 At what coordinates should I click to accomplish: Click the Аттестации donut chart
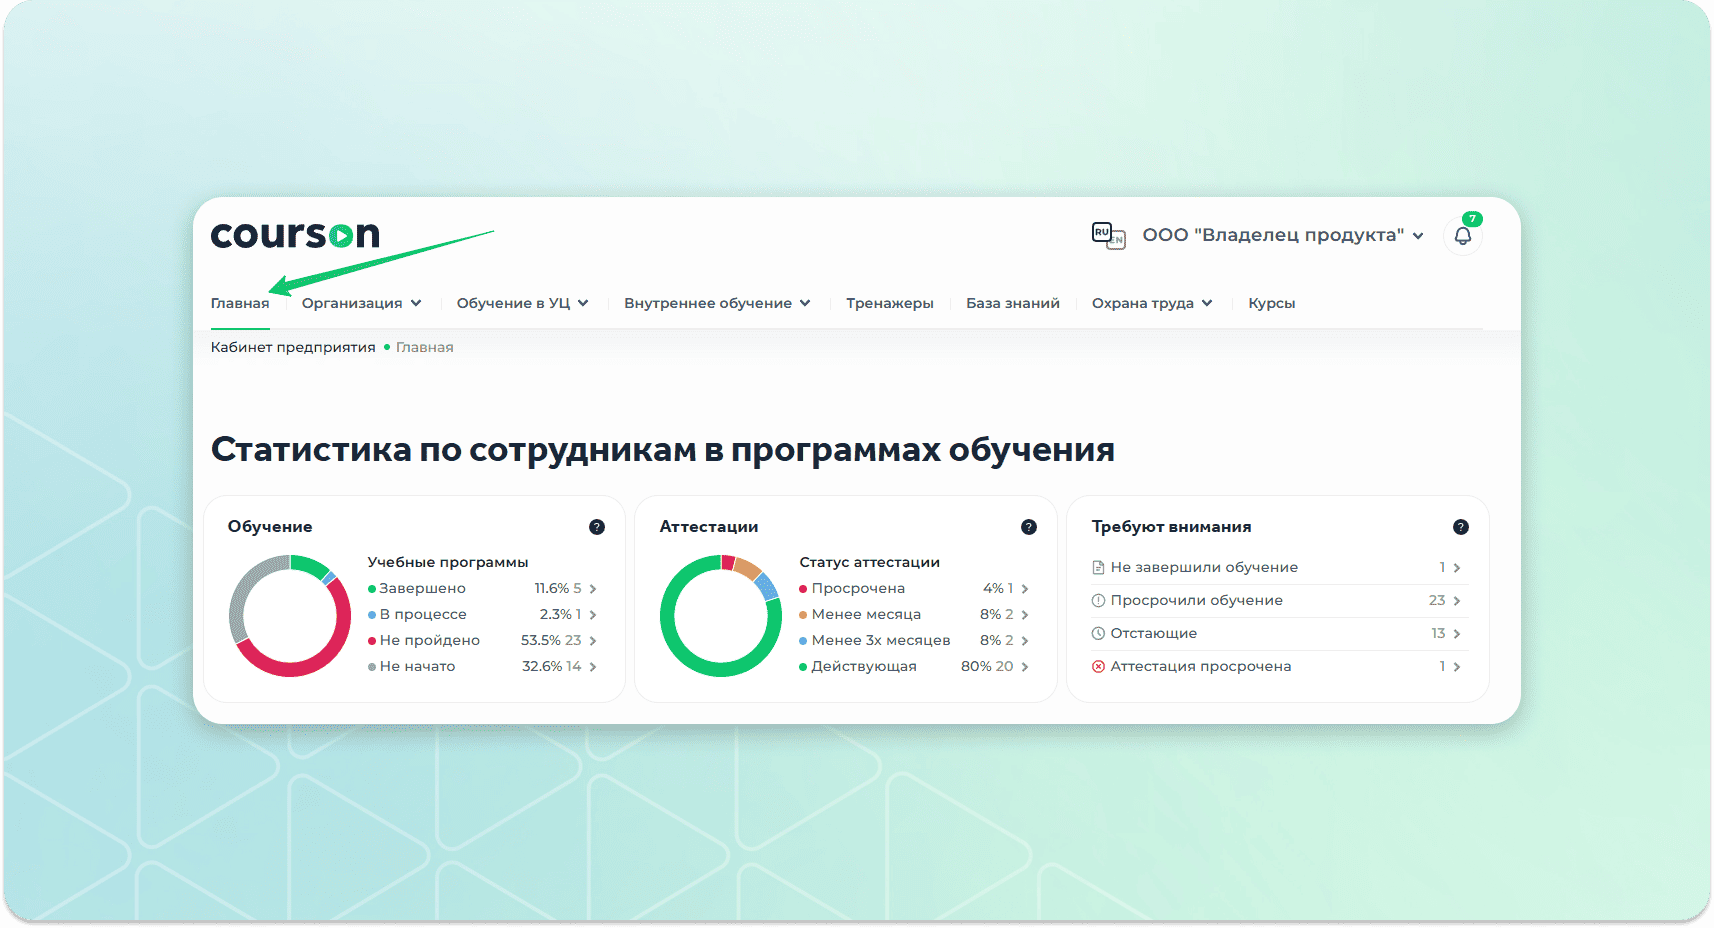(x=720, y=615)
